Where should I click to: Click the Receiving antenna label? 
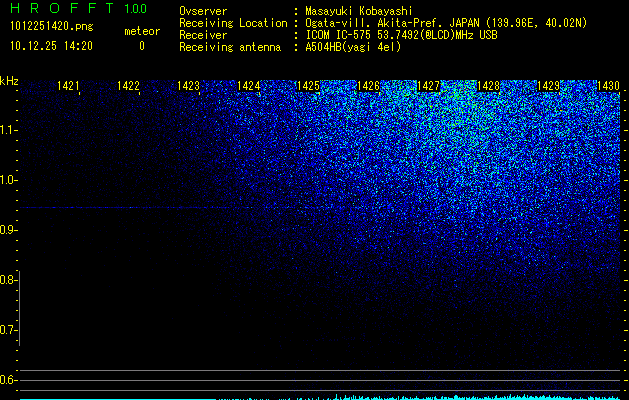pos(230,47)
